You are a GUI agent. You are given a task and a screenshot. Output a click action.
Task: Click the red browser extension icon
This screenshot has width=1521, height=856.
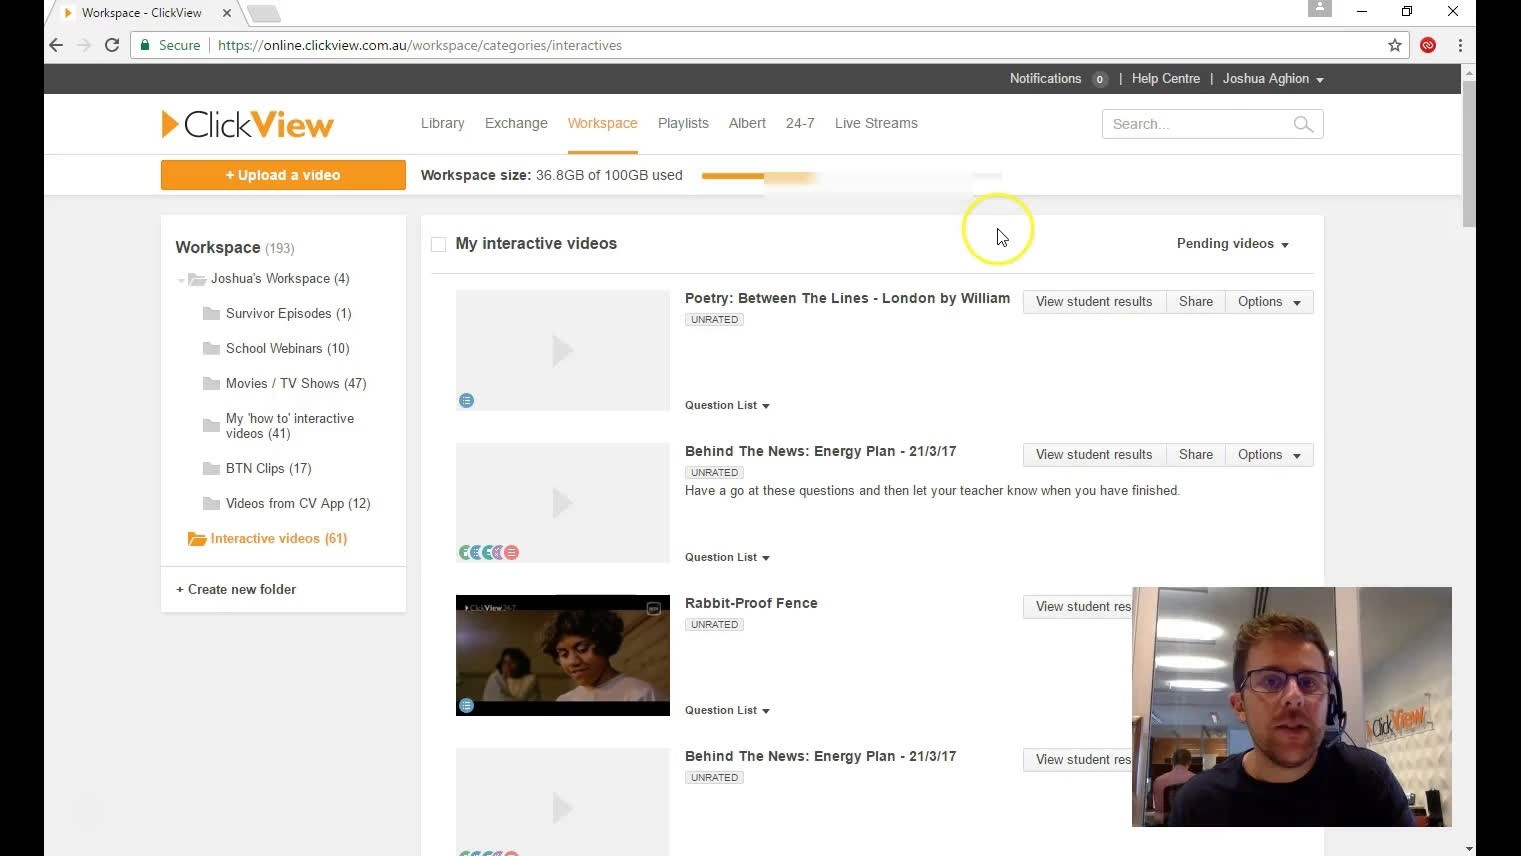click(1428, 45)
